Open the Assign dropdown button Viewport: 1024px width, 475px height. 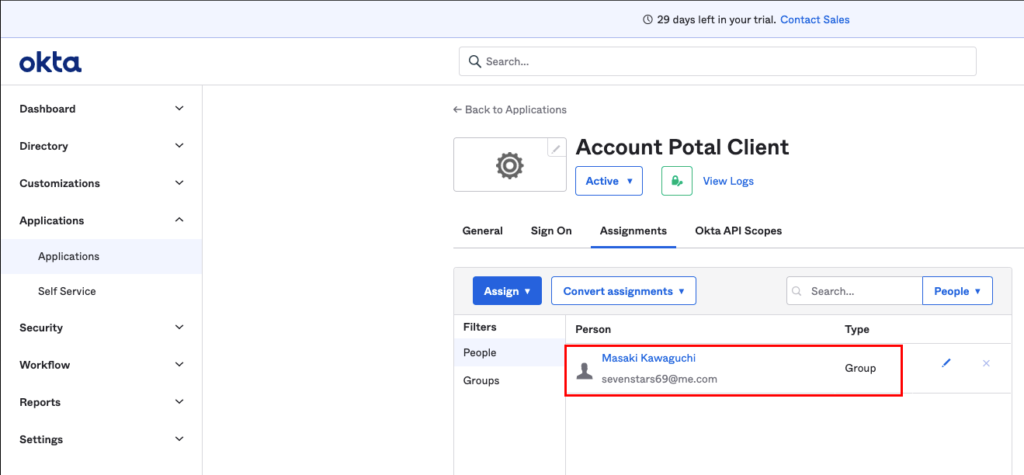506,291
